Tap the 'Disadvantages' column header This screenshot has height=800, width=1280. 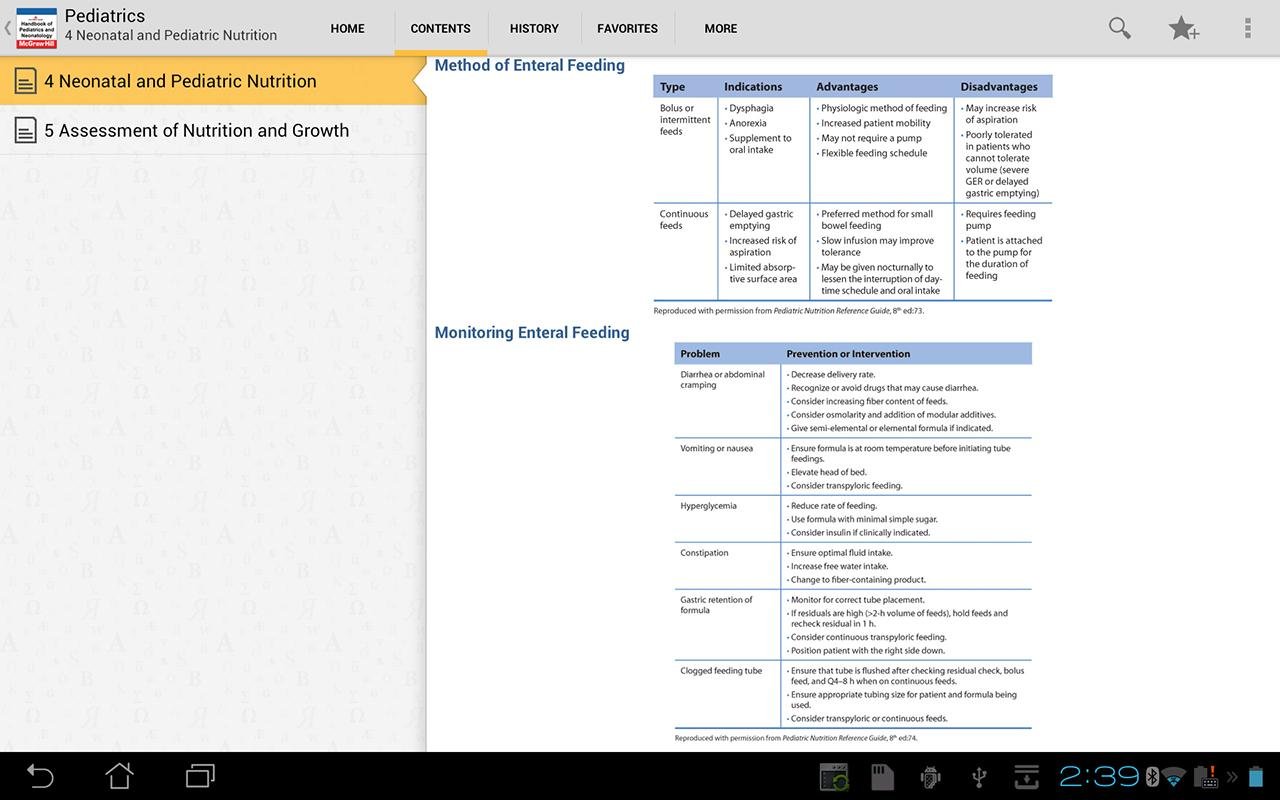coord(999,87)
